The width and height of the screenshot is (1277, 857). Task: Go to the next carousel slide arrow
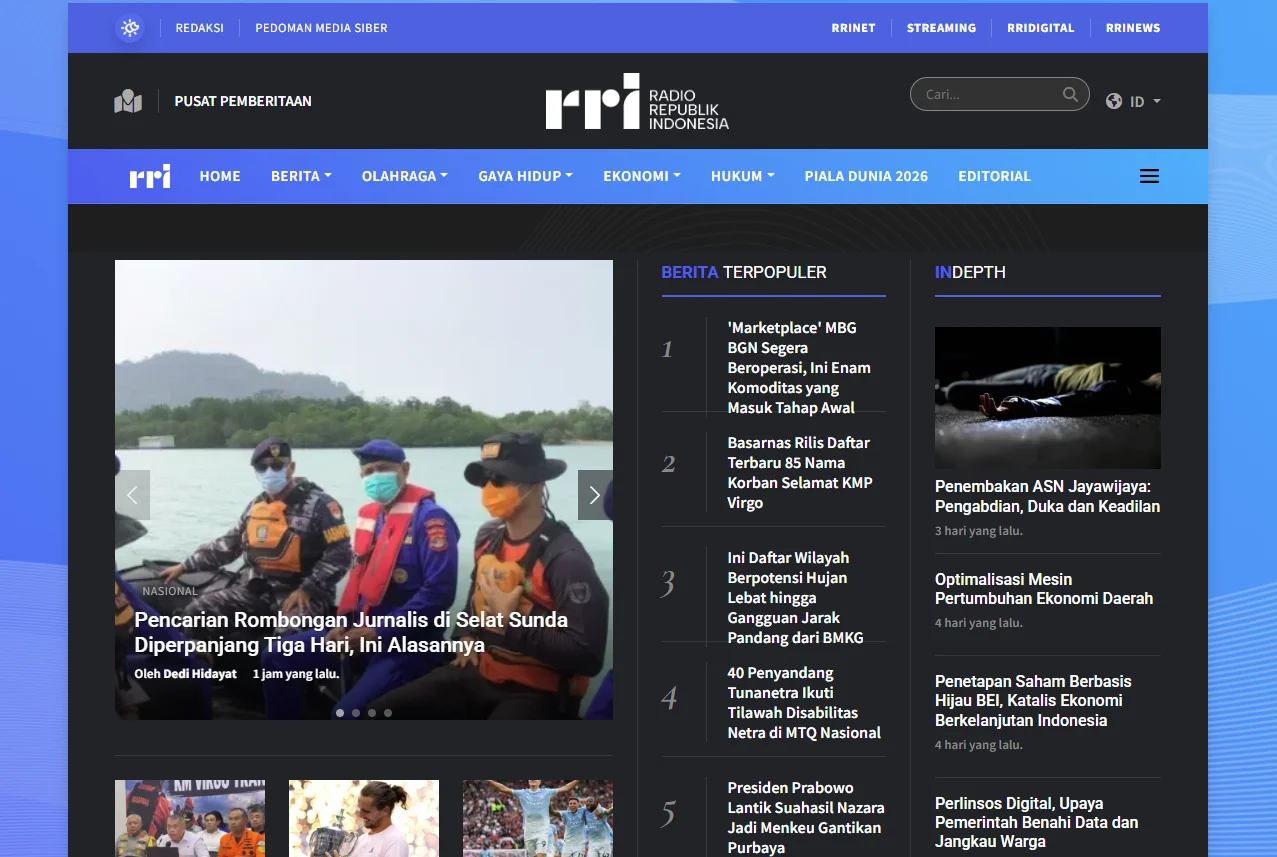595,495
